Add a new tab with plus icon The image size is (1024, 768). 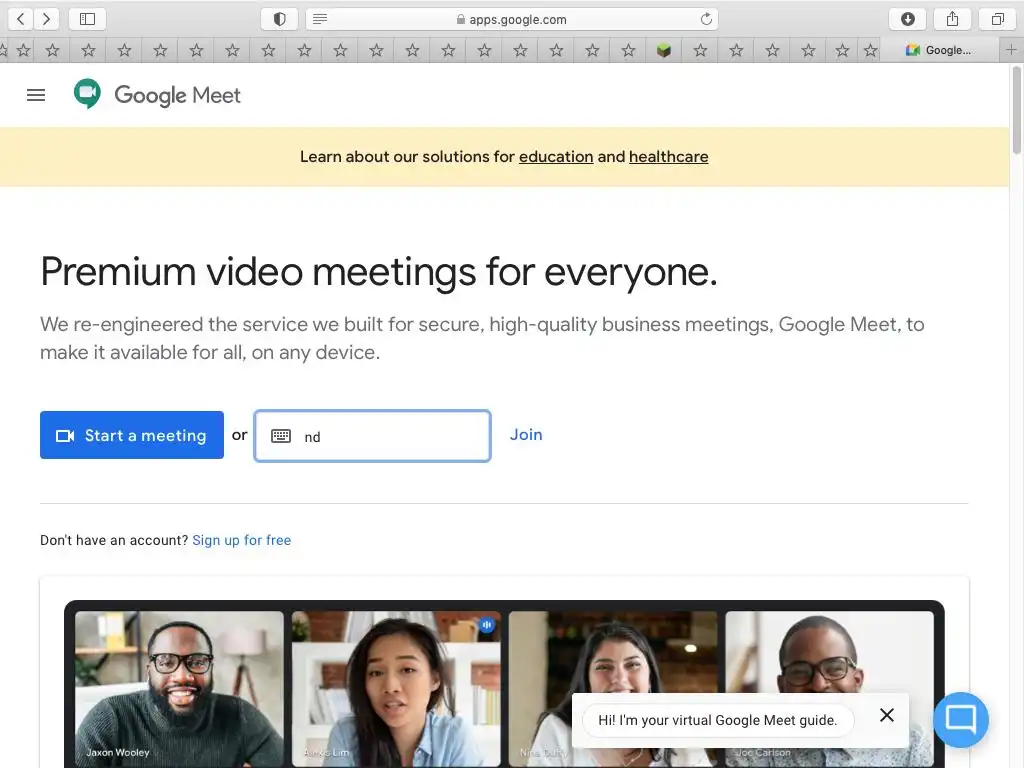1011,50
